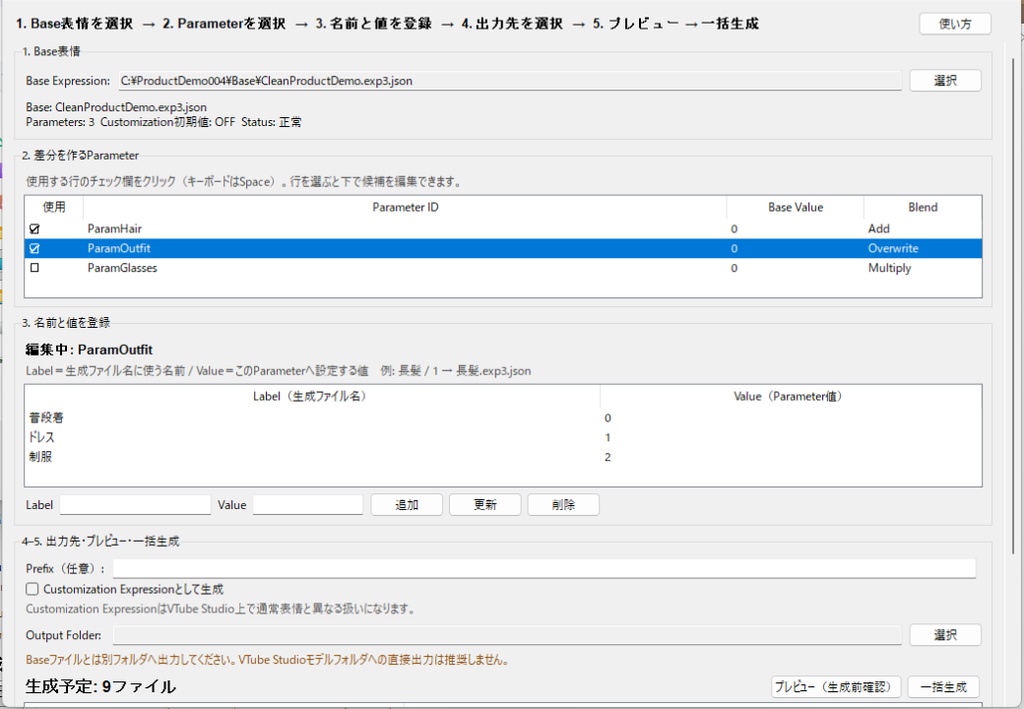Focus the Label input field
This screenshot has width=1024, height=709.
click(x=135, y=505)
